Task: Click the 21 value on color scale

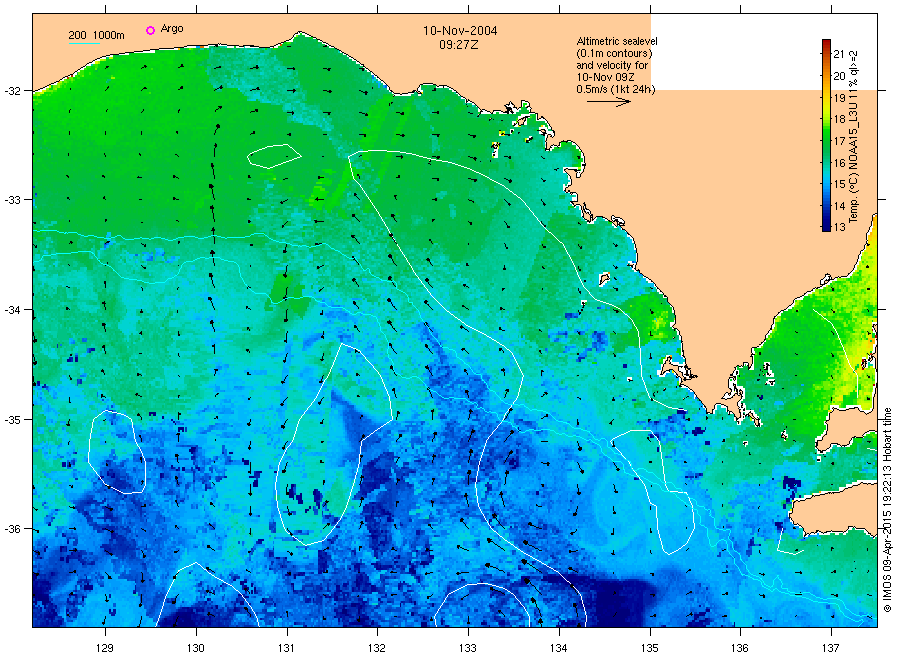Action: [x=839, y=55]
